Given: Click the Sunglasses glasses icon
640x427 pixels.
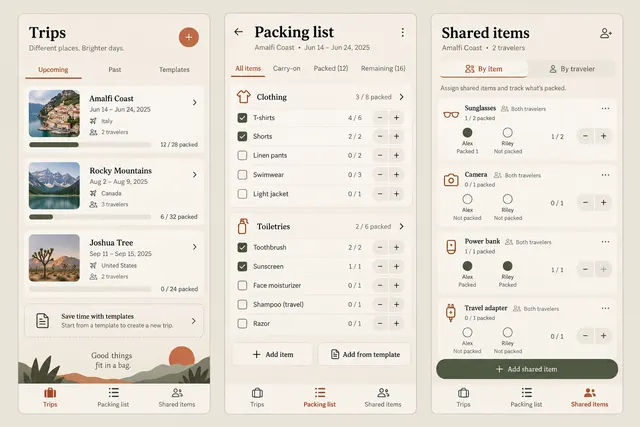Looking at the screenshot, I should click(451, 115).
